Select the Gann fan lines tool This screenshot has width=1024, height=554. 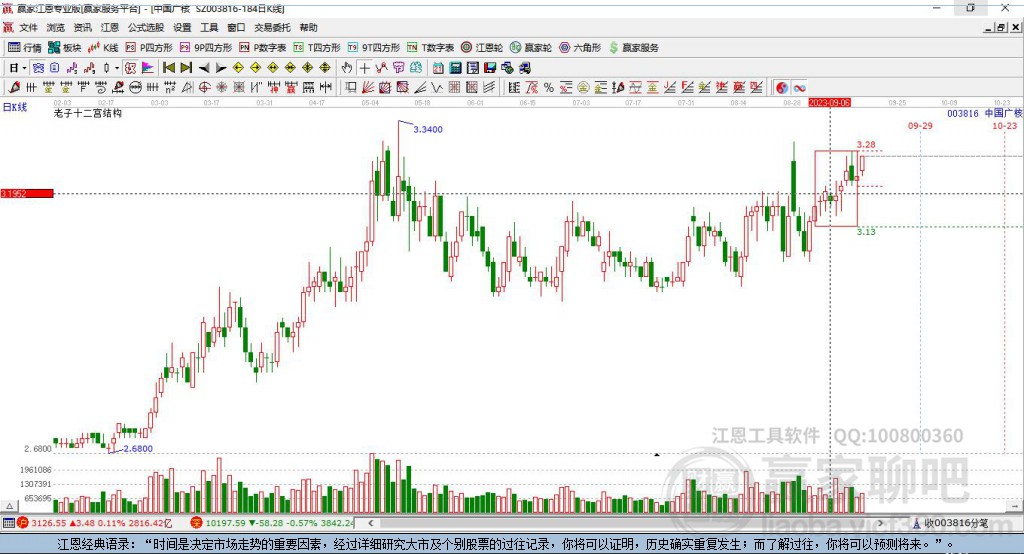click(x=368, y=88)
